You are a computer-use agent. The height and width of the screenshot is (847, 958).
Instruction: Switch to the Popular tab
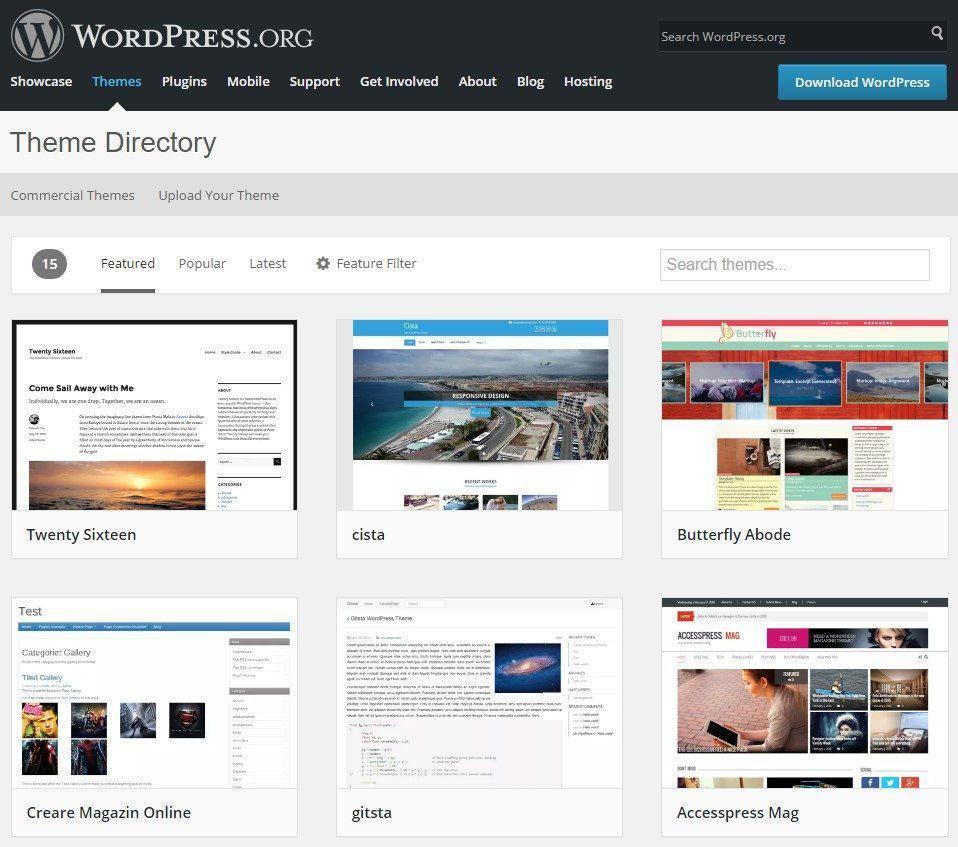(202, 264)
